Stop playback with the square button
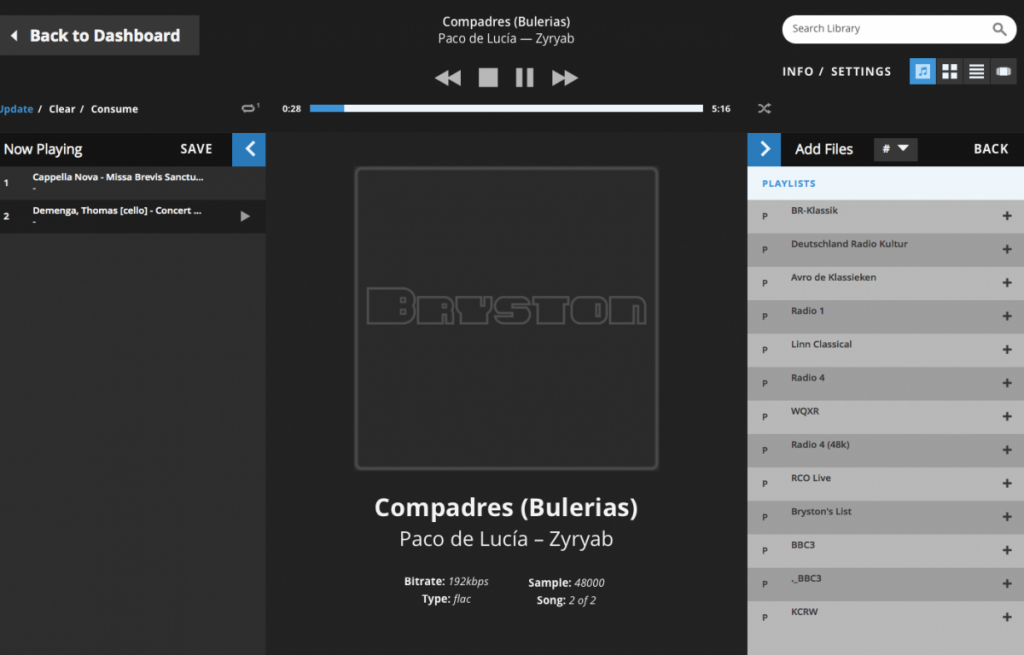This screenshot has height=655, width=1024. pyautogui.click(x=488, y=78)
